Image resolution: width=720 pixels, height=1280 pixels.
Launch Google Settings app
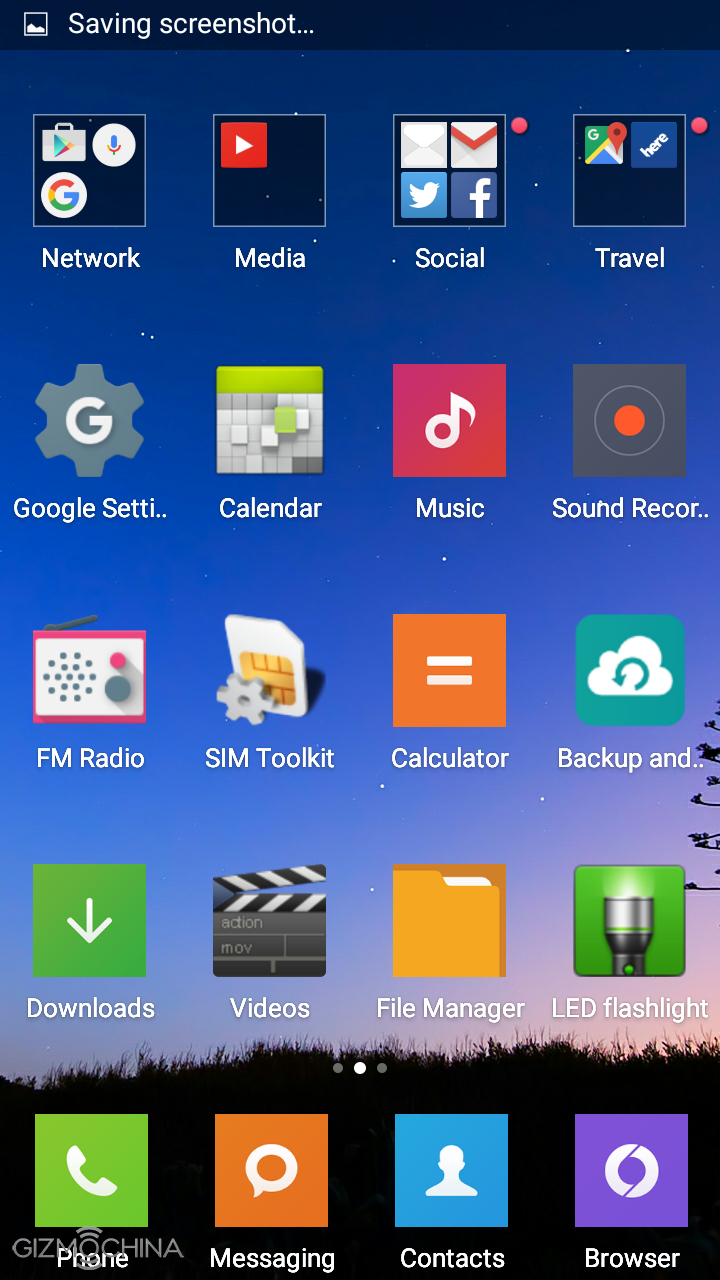click(x=90, y=420)
